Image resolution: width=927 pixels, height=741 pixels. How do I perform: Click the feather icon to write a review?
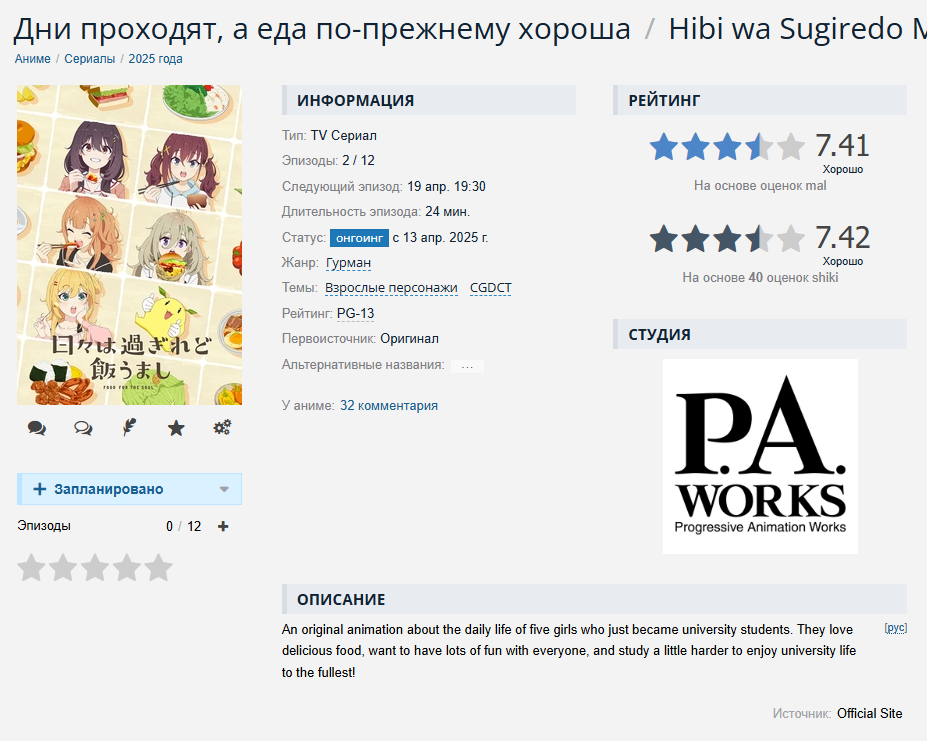129,428
